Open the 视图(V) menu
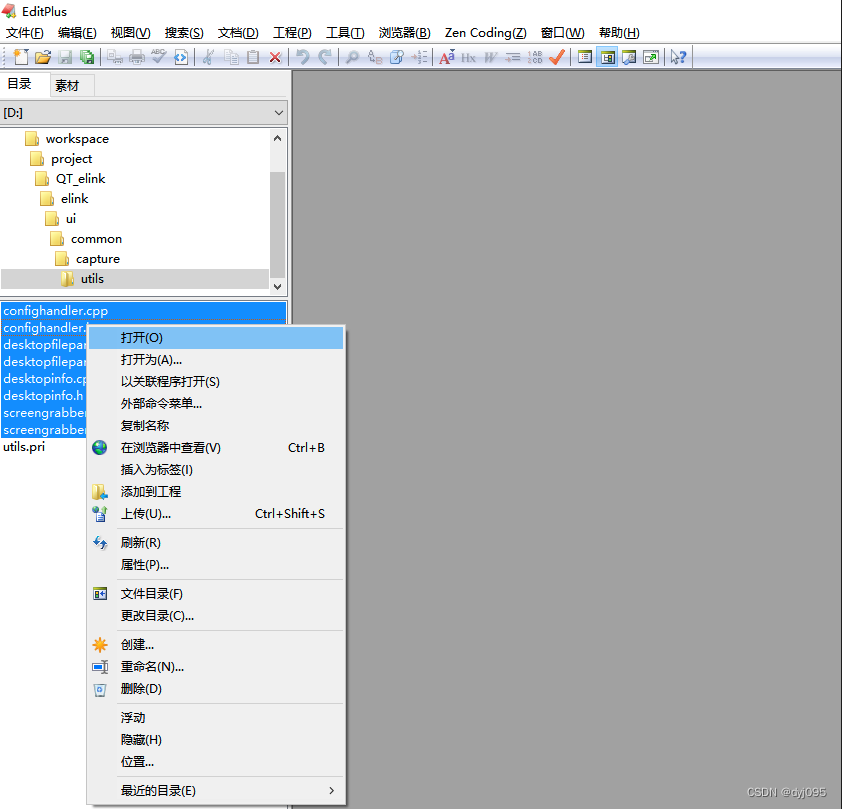This screenshot has width=842, height=809. tap(130, 33)
